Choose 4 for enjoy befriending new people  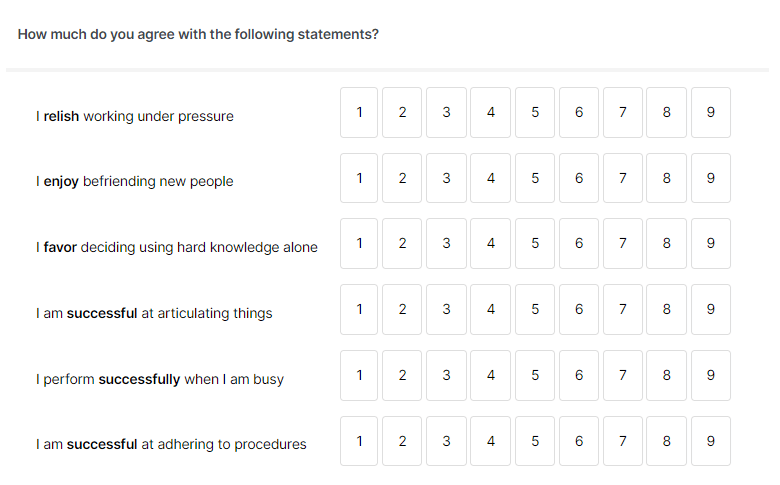[490, 178]
